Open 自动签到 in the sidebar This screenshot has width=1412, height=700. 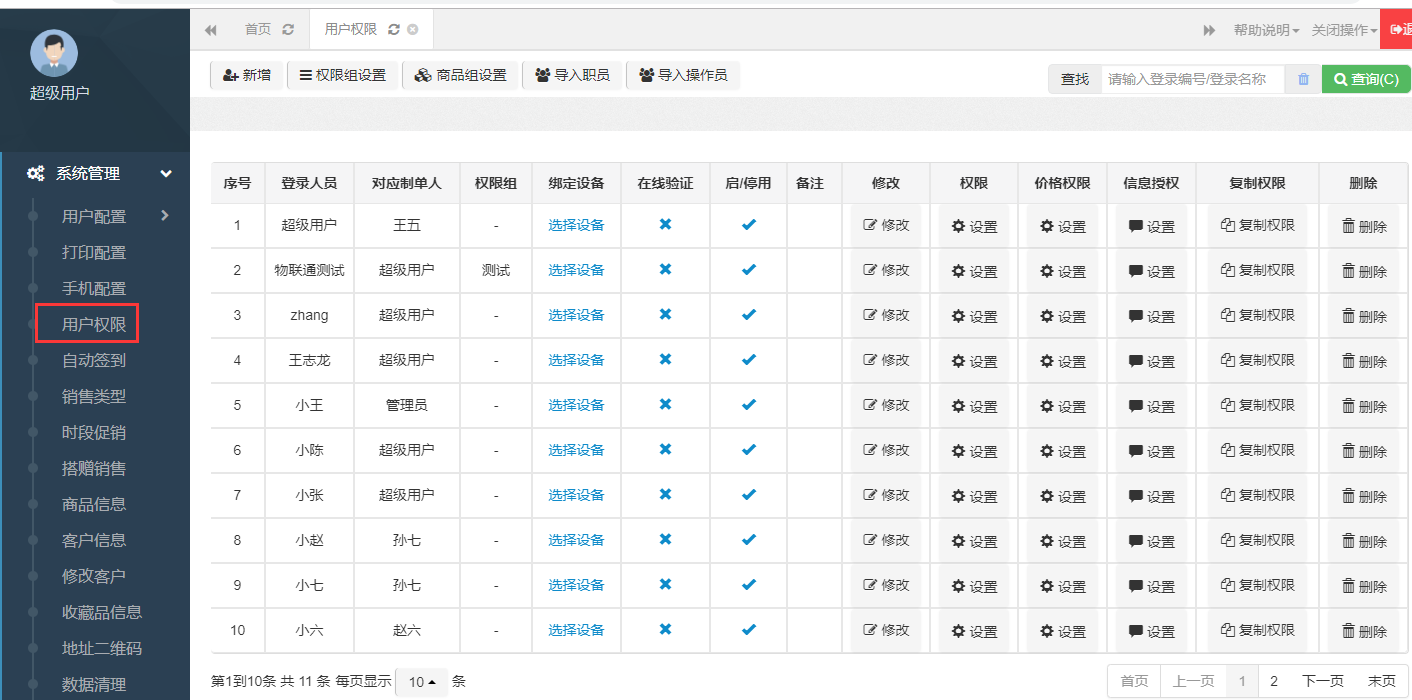(x=94, y=360)
